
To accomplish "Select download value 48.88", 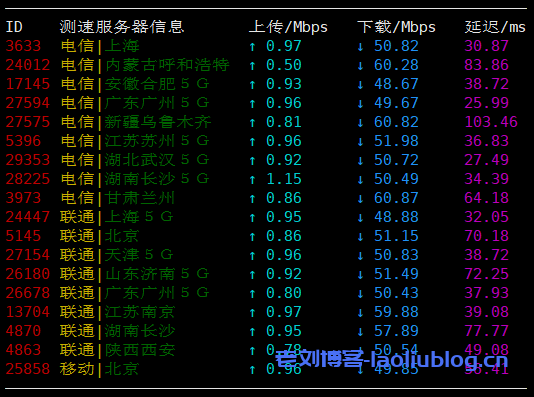I will [396, 217].
